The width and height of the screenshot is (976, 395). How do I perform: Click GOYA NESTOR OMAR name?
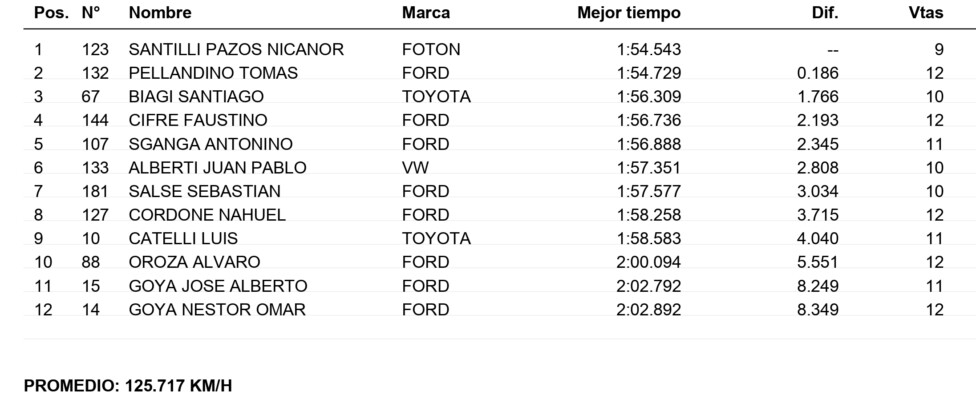tap(217, 309)
